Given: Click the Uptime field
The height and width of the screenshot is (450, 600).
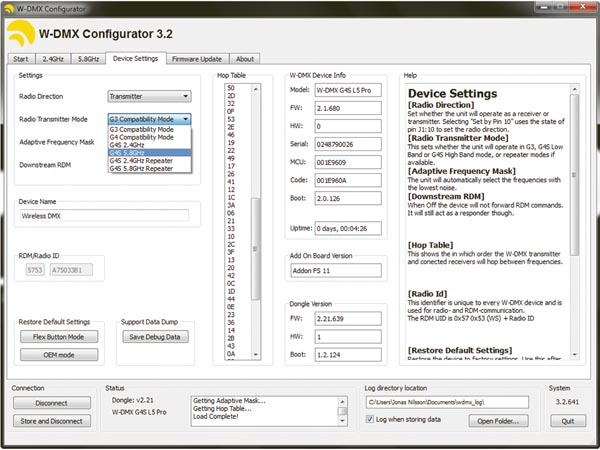Looking at the screenshot, I should tap(348, 228).
